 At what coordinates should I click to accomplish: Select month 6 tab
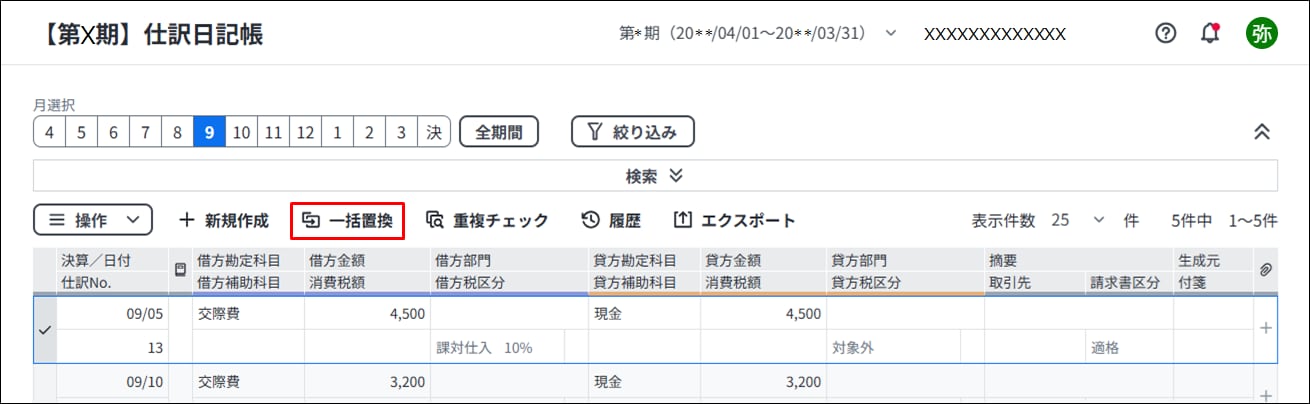click(113, 131)
